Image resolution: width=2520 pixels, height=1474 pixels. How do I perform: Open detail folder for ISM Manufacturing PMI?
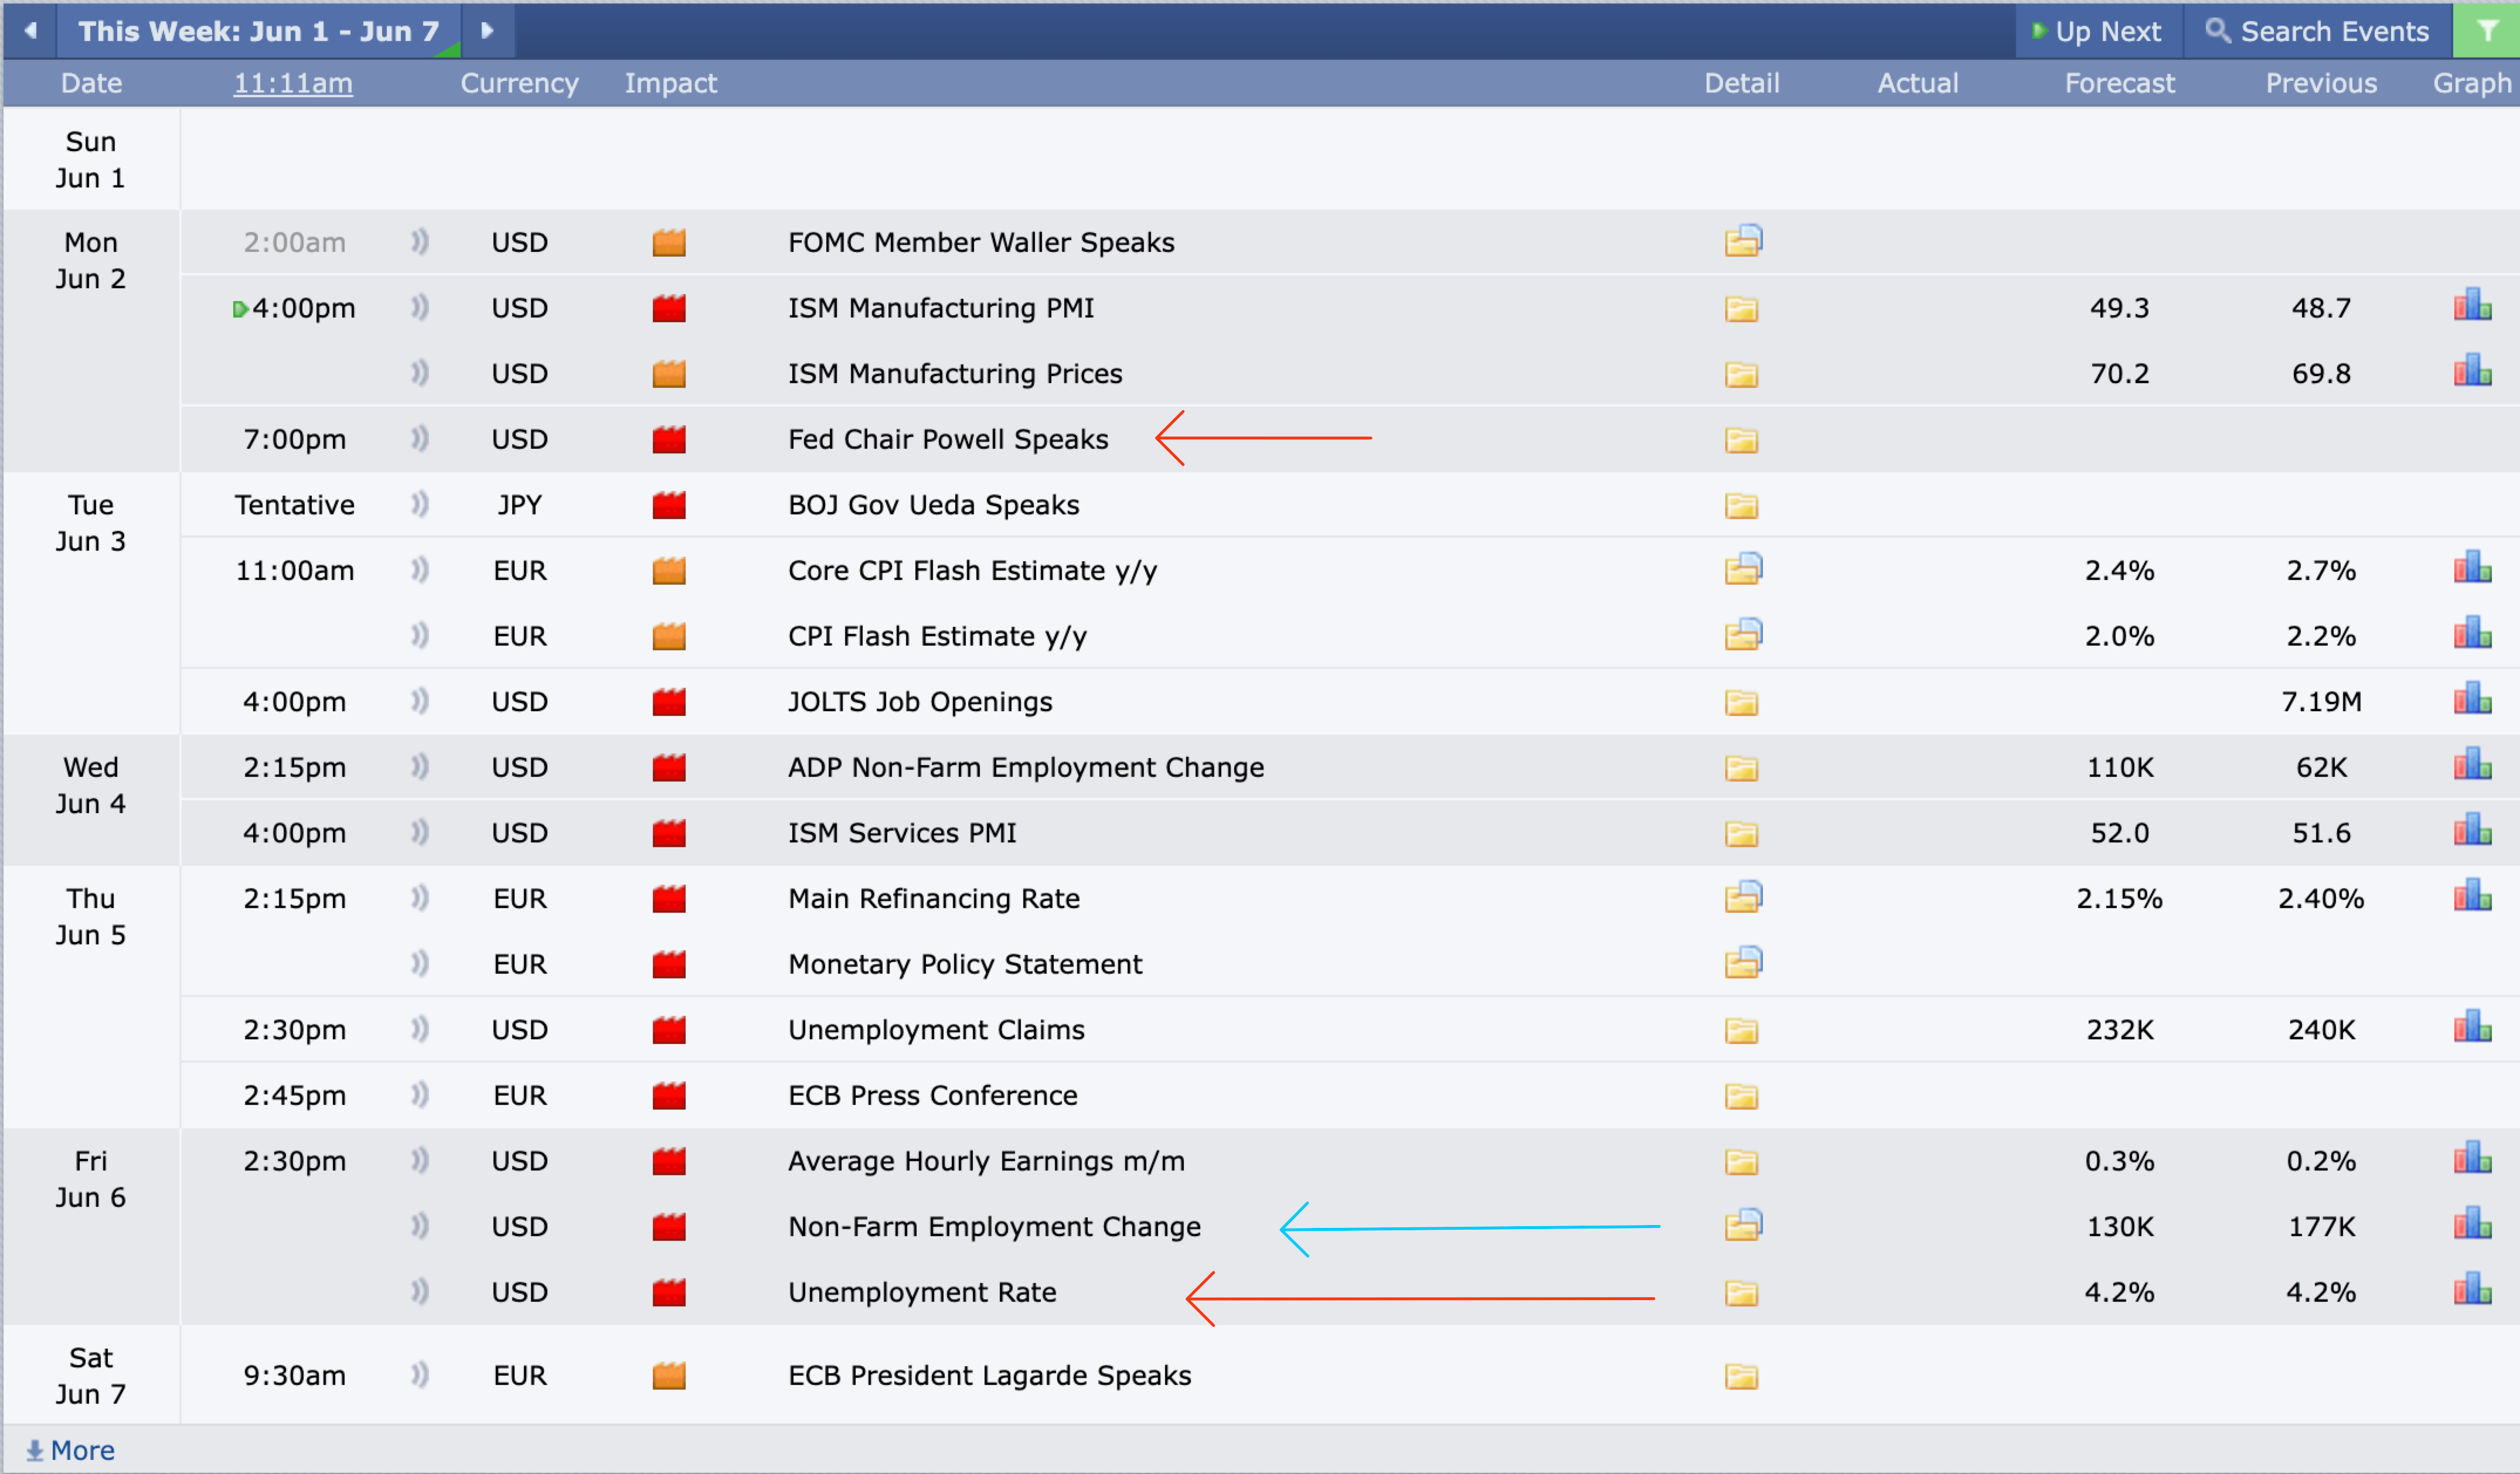click(1741, 309)
